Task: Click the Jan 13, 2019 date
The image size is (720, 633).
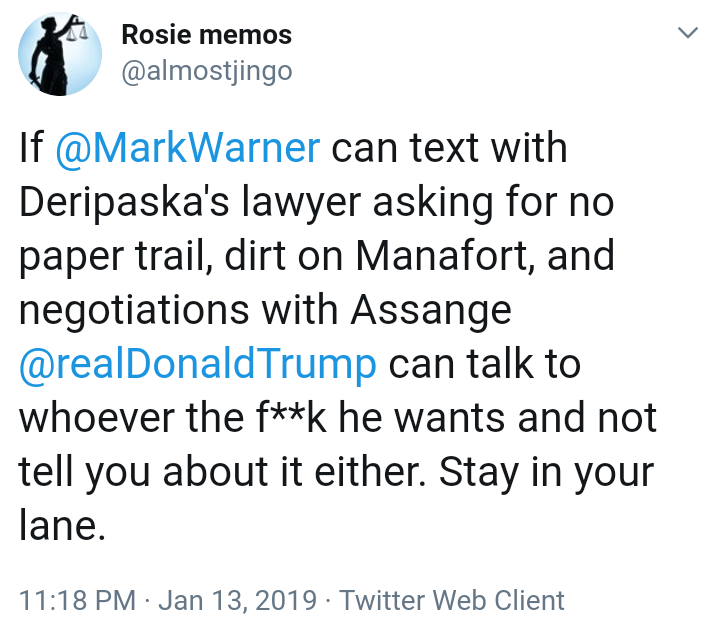Action: click(x=237, y=600)
